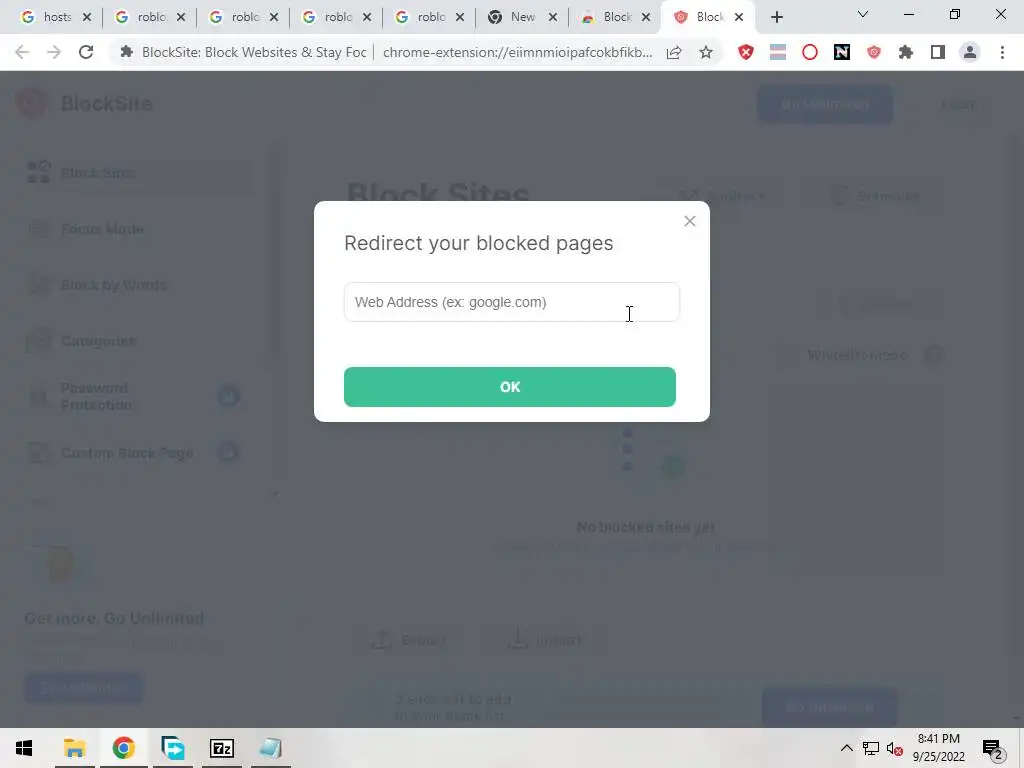
Task: Open the Notion extension icon
Action: (842, 52)
